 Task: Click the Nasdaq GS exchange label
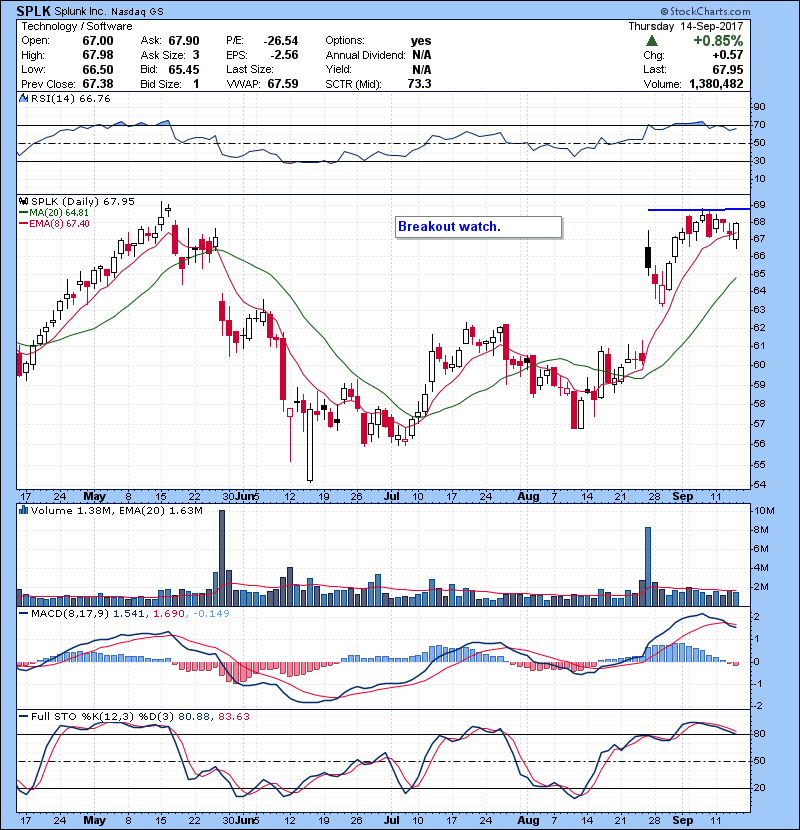[137, 12]
